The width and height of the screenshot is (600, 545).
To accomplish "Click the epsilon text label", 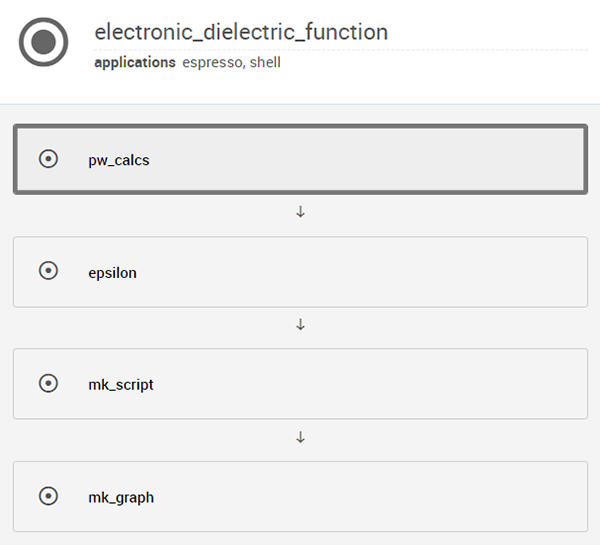I will pos(112,273).
